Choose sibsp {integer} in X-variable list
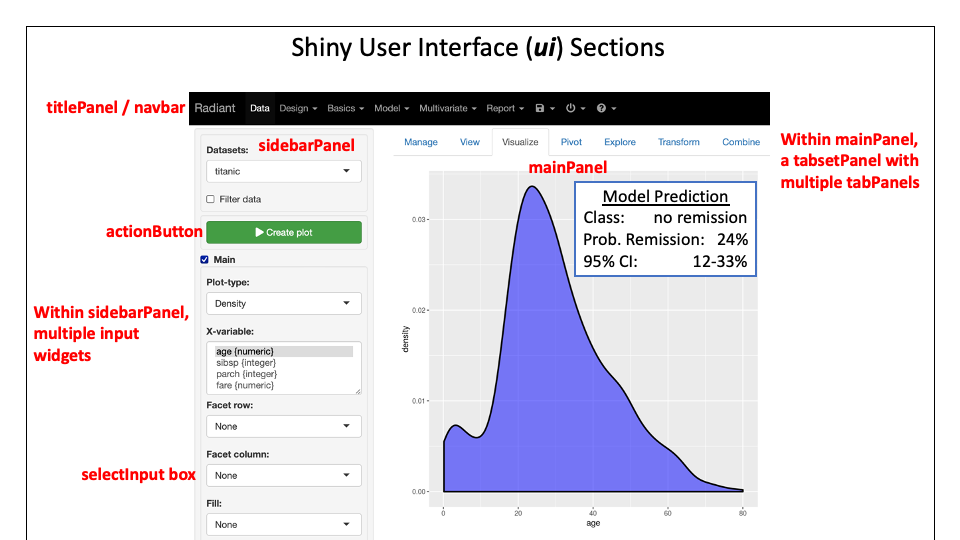 (245, 363)
